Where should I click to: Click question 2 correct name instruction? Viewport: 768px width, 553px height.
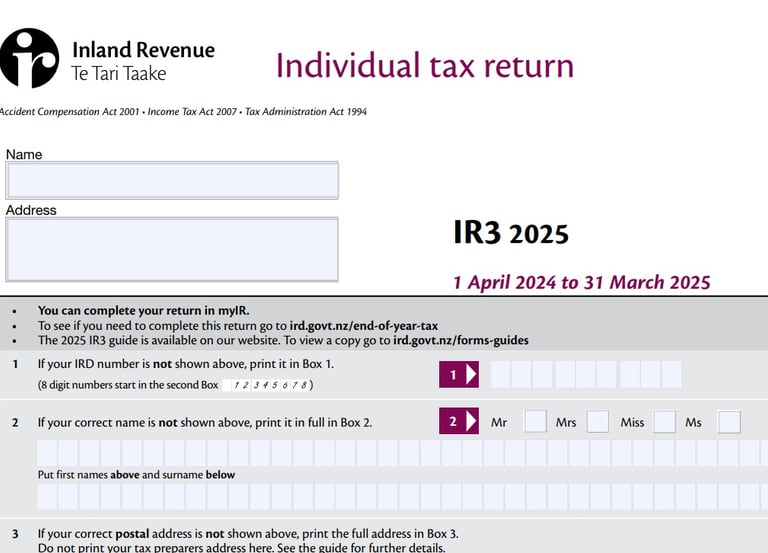[205, 422]
